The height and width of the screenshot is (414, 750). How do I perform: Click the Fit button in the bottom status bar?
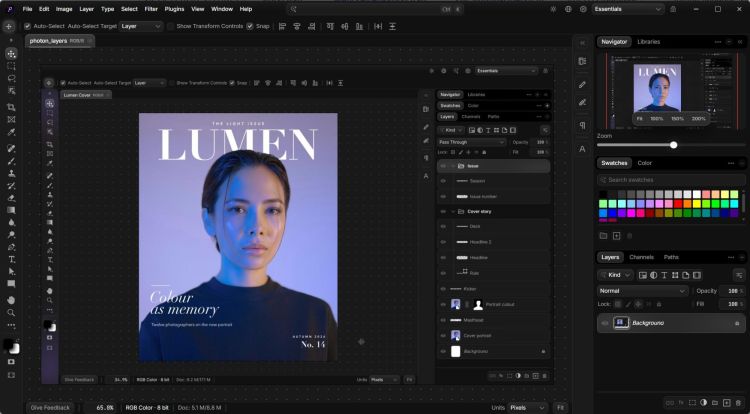tap(560, 408)
